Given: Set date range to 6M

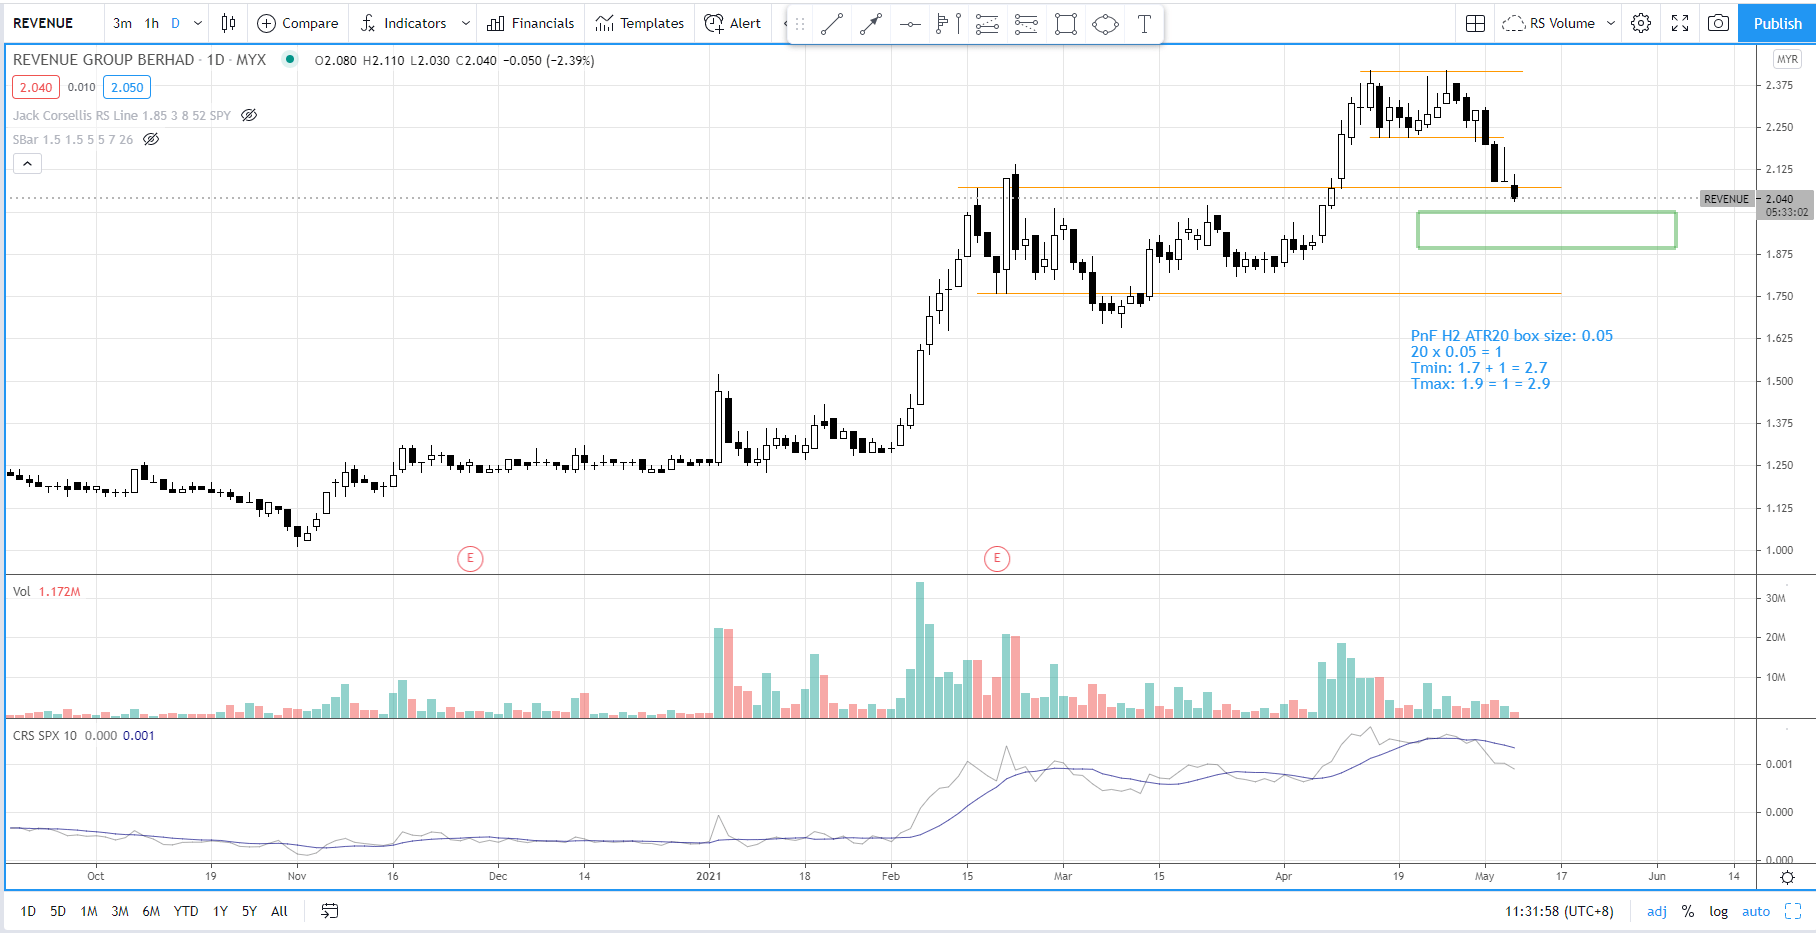Looking at the screenshot, I should click(151, 911).
